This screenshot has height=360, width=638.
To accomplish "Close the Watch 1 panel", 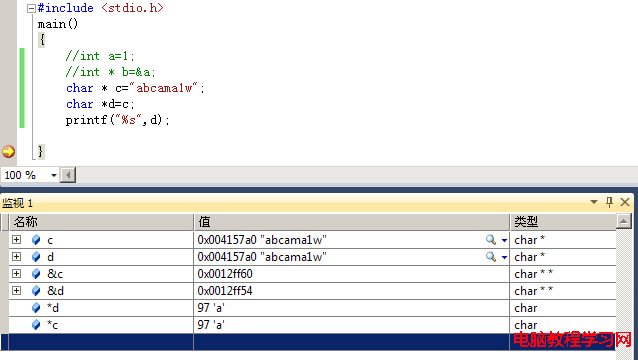I will (625, 202).
